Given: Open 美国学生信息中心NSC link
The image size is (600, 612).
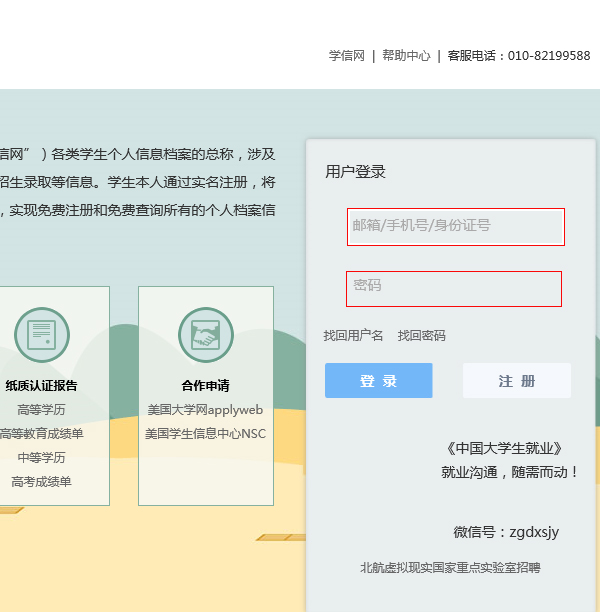Looking at the screenshot, I should pyautogui.click(x=205, y=434).
